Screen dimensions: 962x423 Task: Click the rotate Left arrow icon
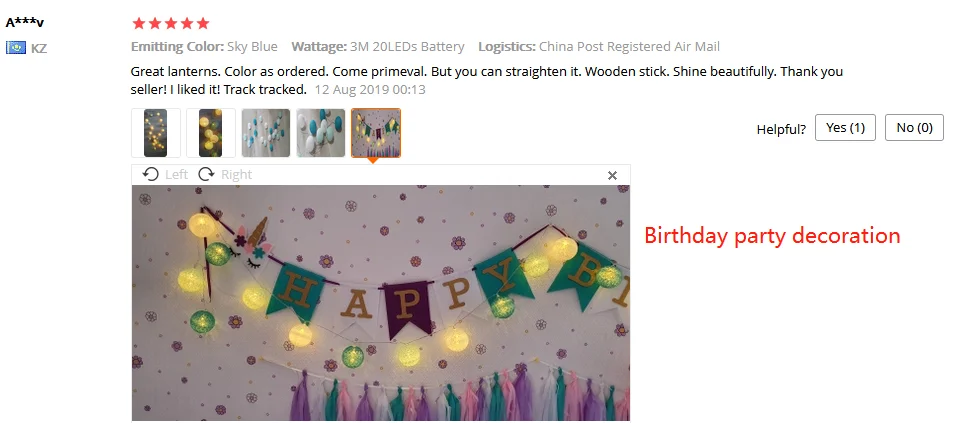[x=150, y=174]
